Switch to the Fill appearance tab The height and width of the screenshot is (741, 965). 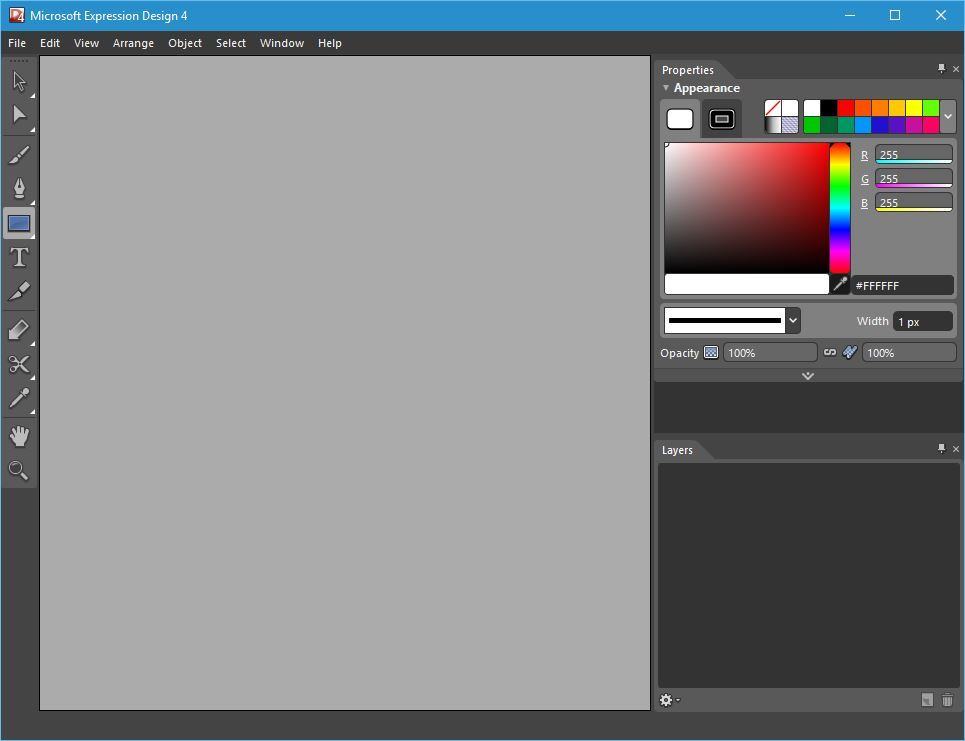coord(680,119)
